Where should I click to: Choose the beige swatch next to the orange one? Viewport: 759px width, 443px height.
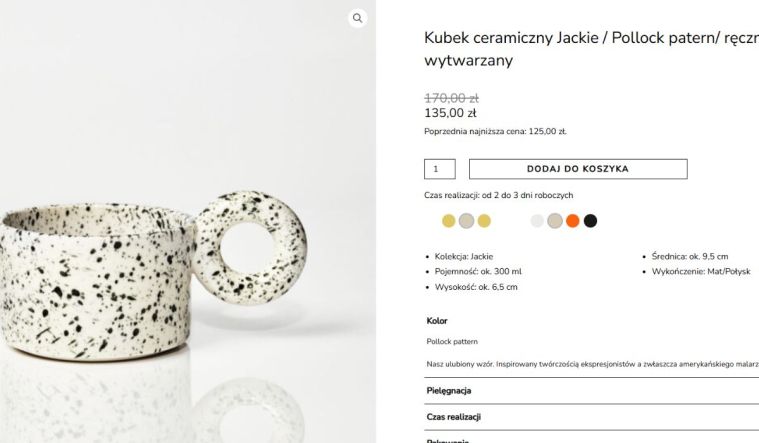click(x=555, y=221)
